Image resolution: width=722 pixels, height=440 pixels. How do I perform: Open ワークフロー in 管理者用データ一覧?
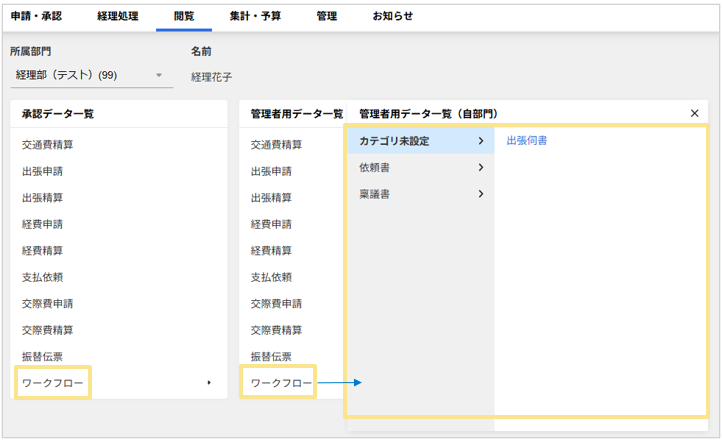click(x=281, y=383)
